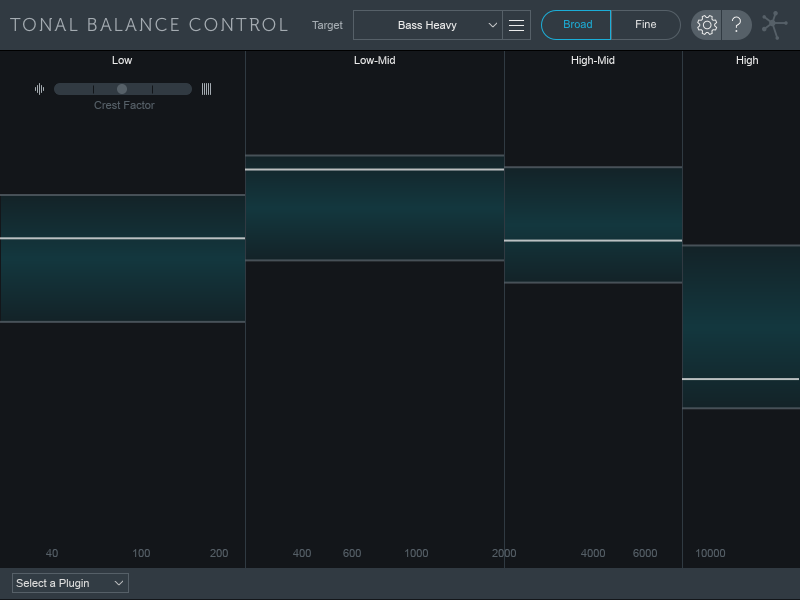This screenshot has height=600, width=800.
Task: Click the 40 Hz frequency label
Action: pos(52,553)
